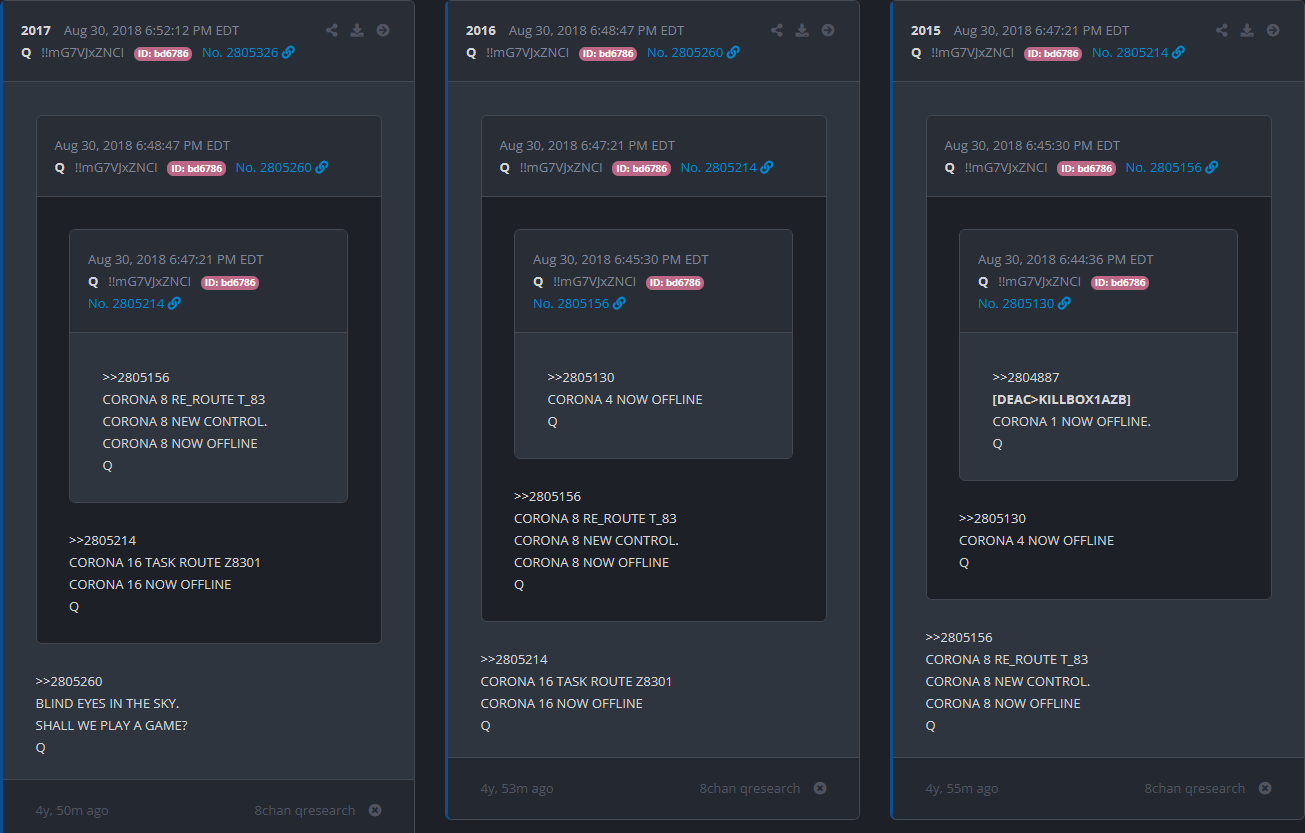Open No. 2805214 link in post 2015's header
The image size is (1305, 833).
(1138, 52)
